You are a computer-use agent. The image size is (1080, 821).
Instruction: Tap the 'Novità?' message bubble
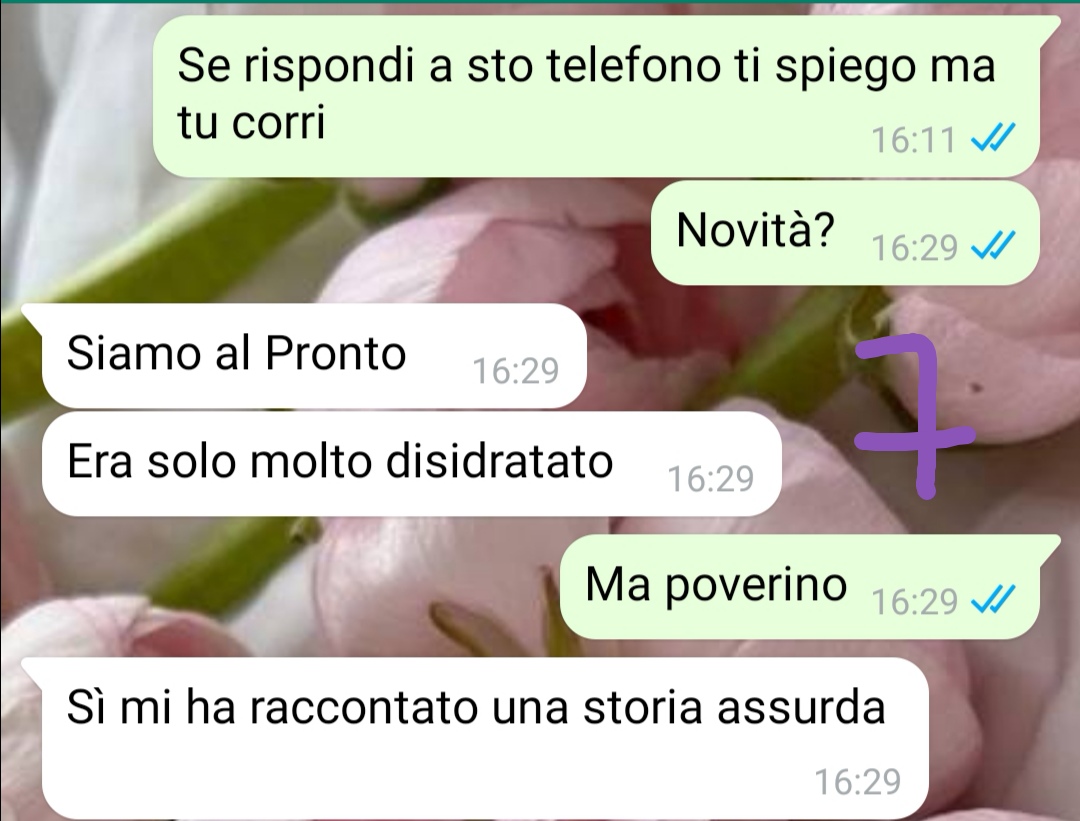(x=845, y=233)
